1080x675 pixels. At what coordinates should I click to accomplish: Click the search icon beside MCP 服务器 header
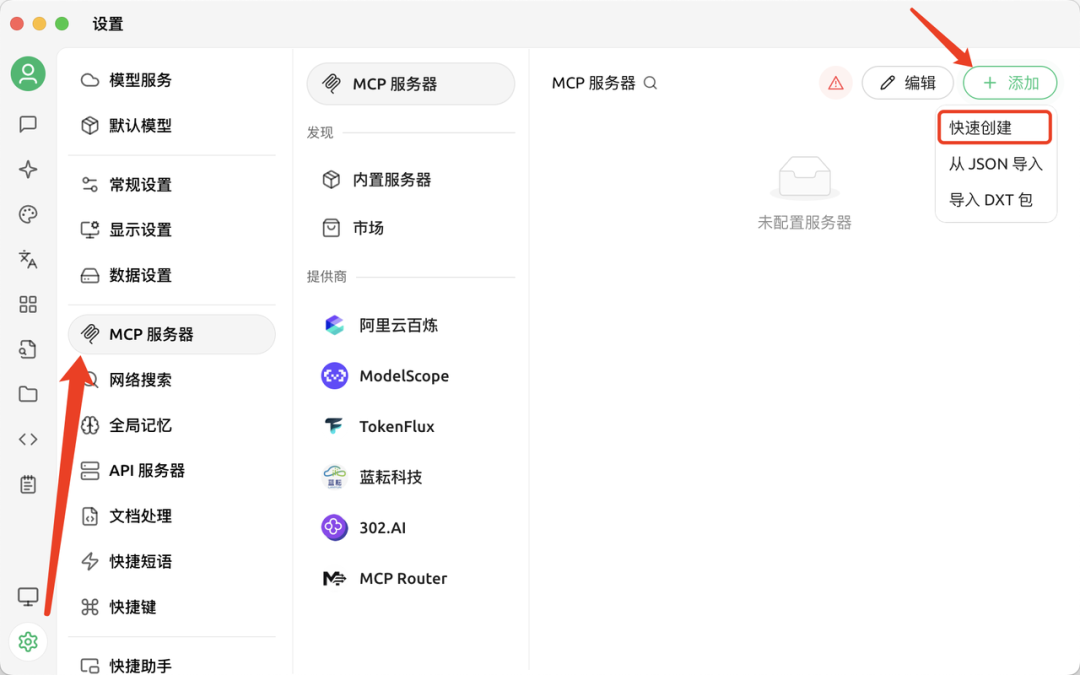[x=650, y=83]
